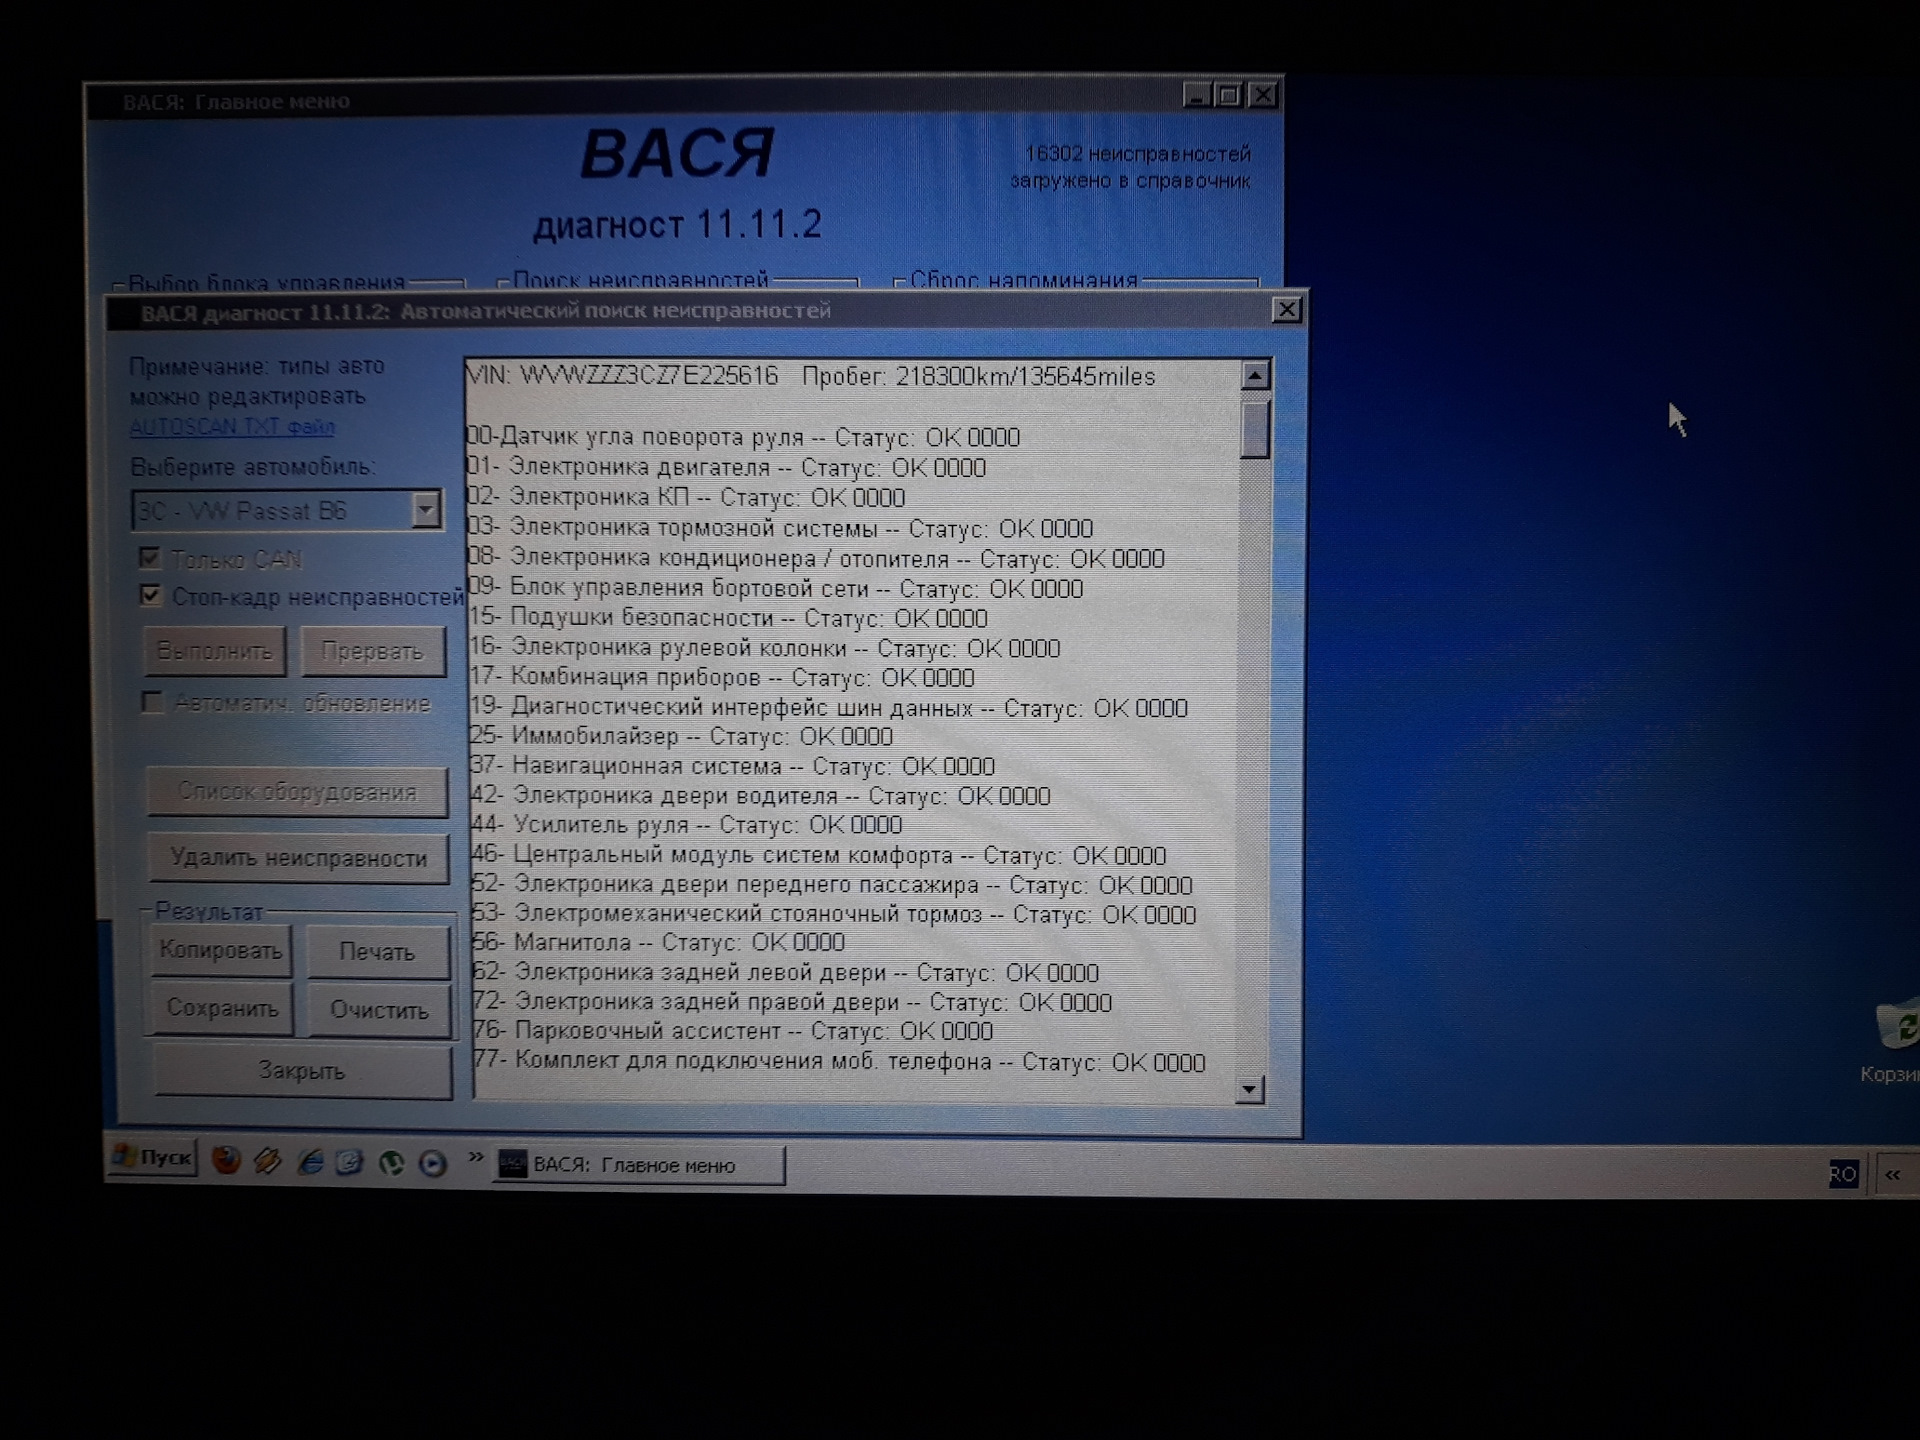Click the results scrollbar thumb
The image size is (1920, 1440).
1255,429
